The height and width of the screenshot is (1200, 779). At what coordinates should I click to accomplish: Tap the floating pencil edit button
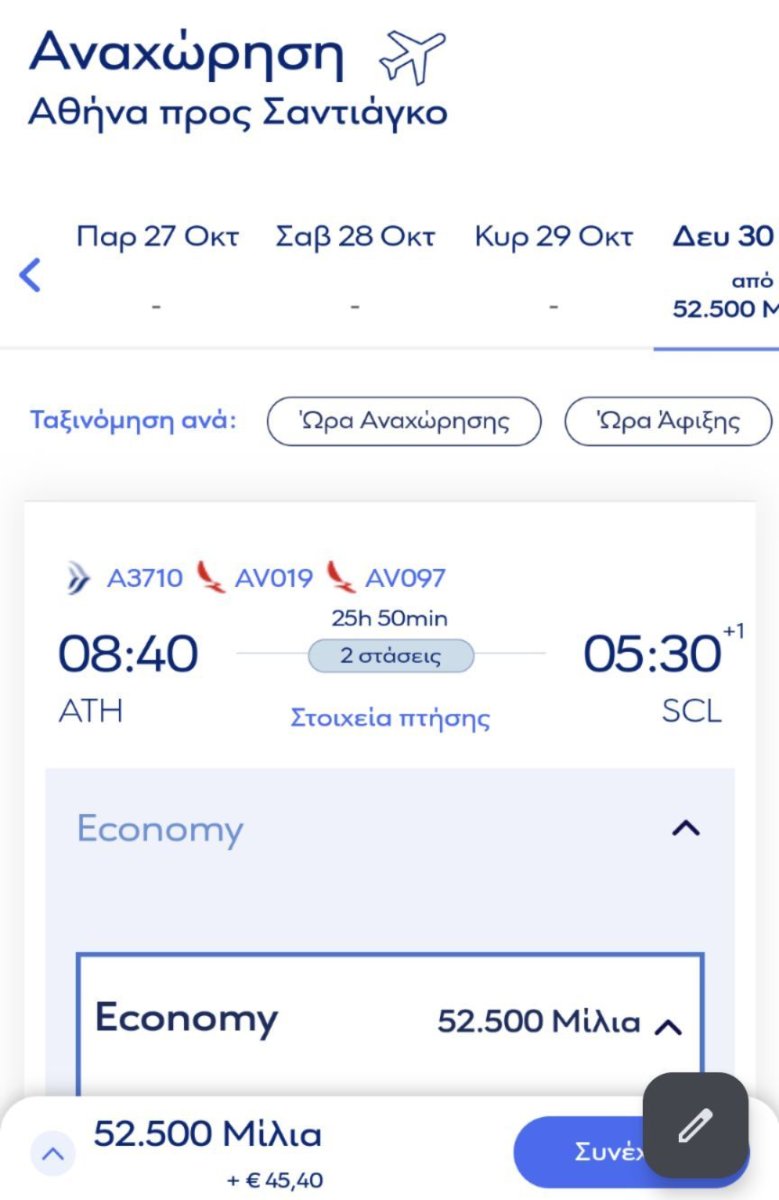click(695, 1126)
